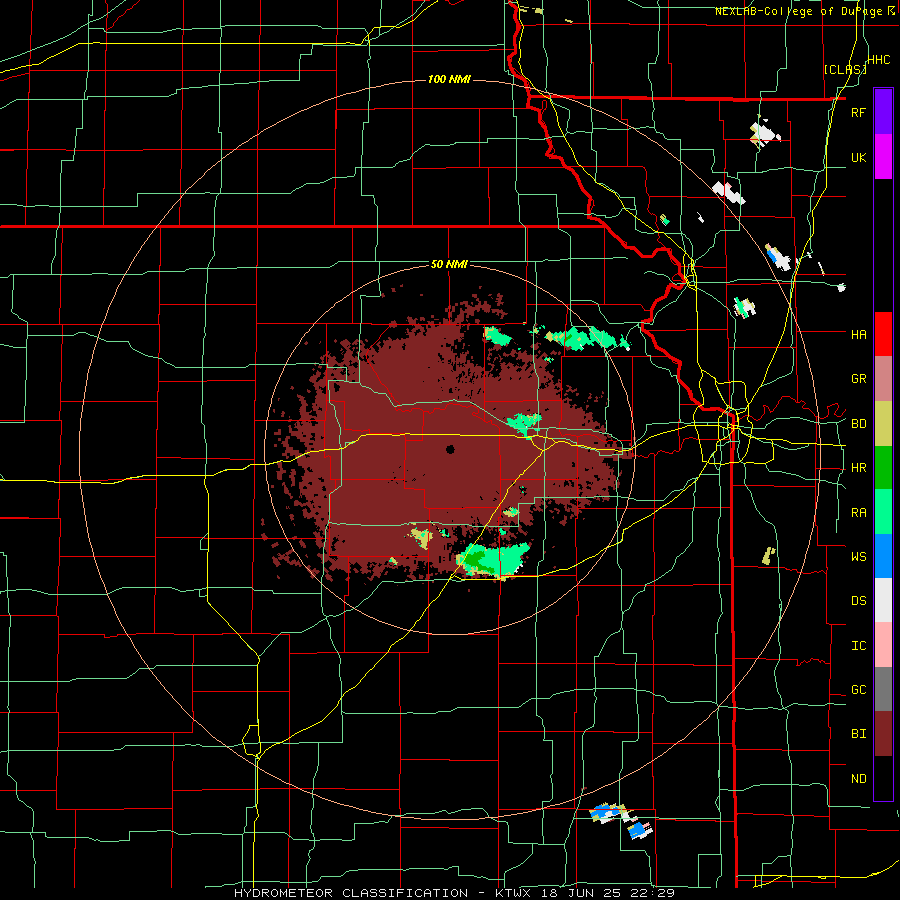This screenshot has height=900, width=900.
Task: Click the "GR" legend label
Action: [x=859, y=379]
